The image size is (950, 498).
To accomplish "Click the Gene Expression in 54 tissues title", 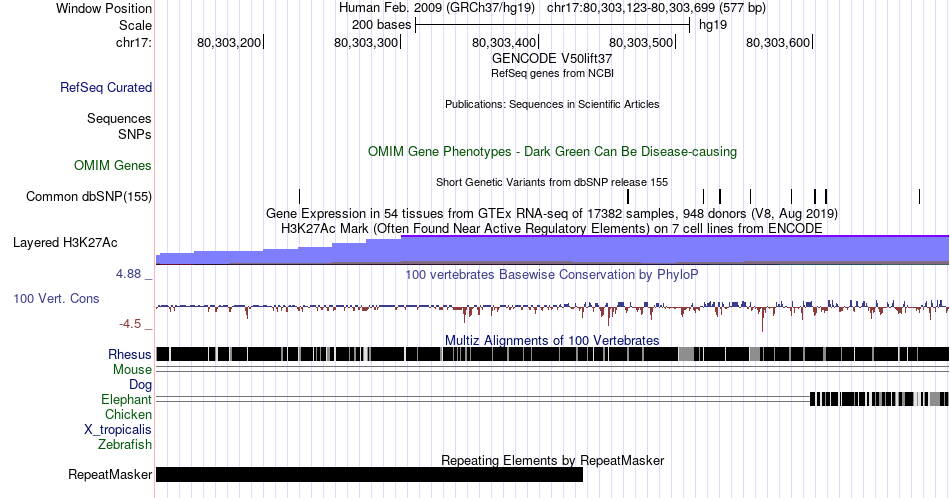I will pos(552,213).
